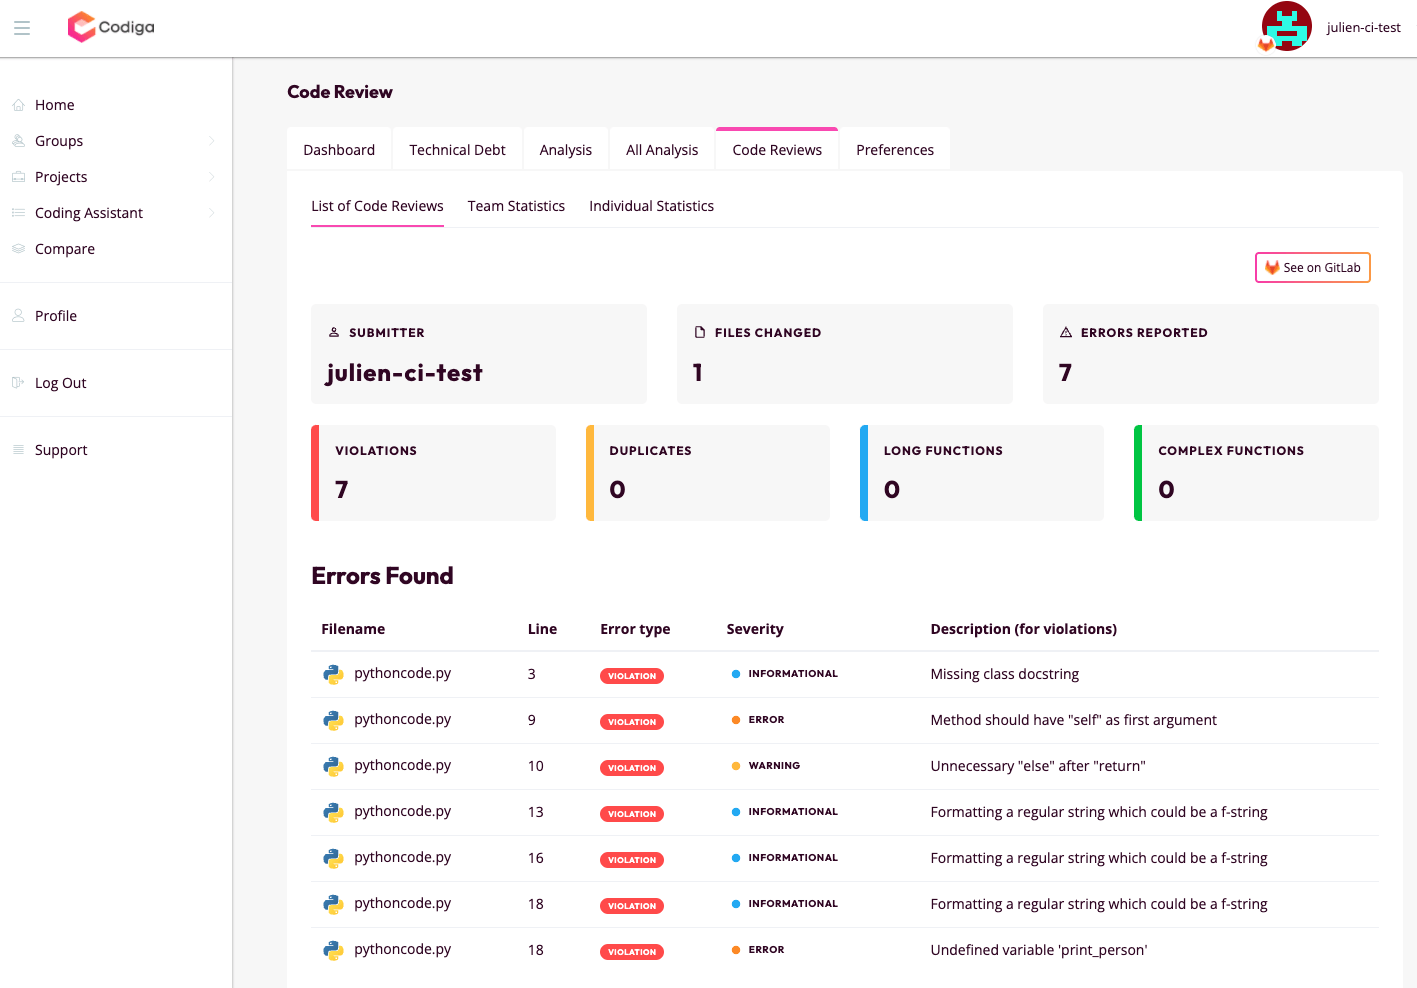This screenshot has width=1417, height=988.
Task: Open the Preferences tab
Action: [894, 148]
